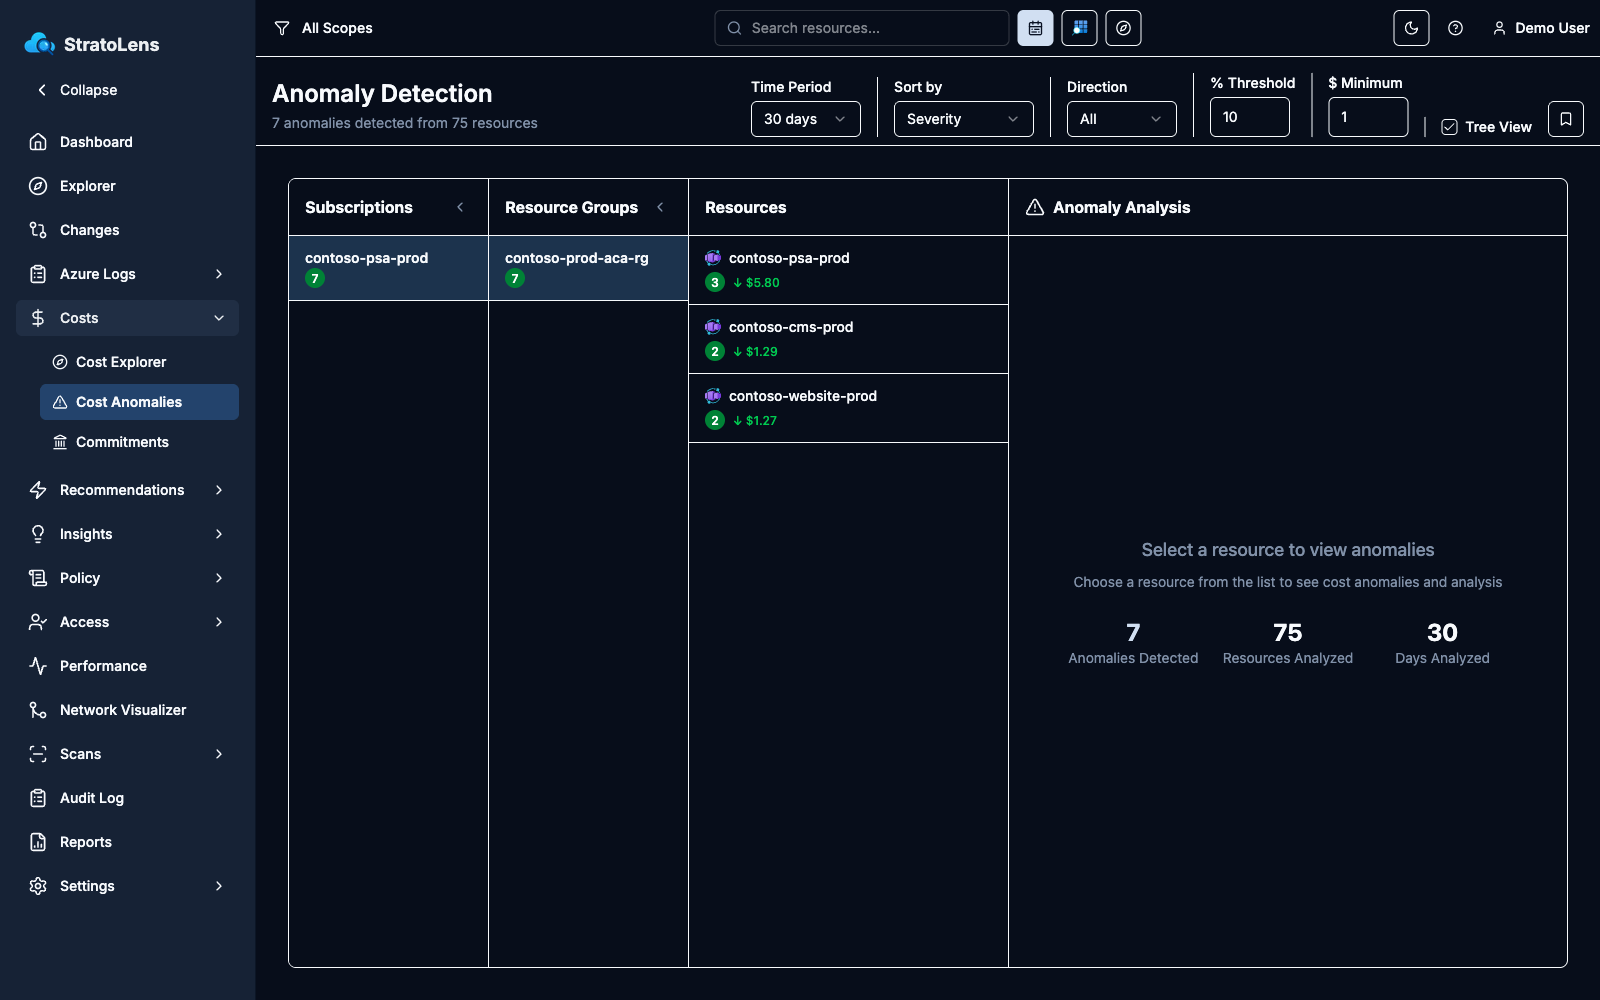Open the Direction All dropdown

pyautogui.click(x=1122, y=119)
